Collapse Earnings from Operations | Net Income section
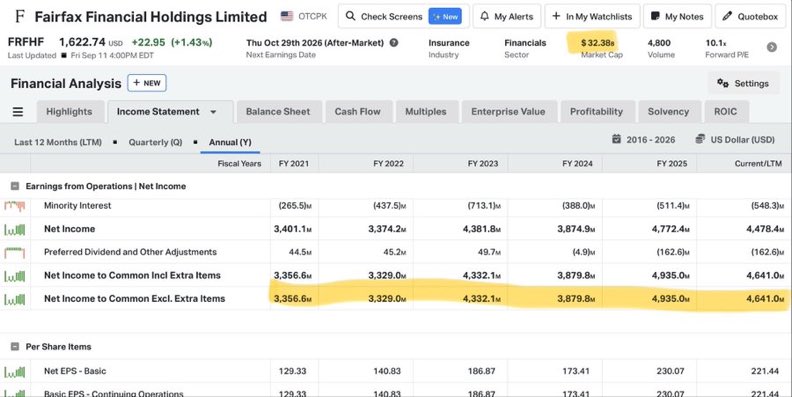The height and width of the screenshot is (397, 792). (15, 186)
